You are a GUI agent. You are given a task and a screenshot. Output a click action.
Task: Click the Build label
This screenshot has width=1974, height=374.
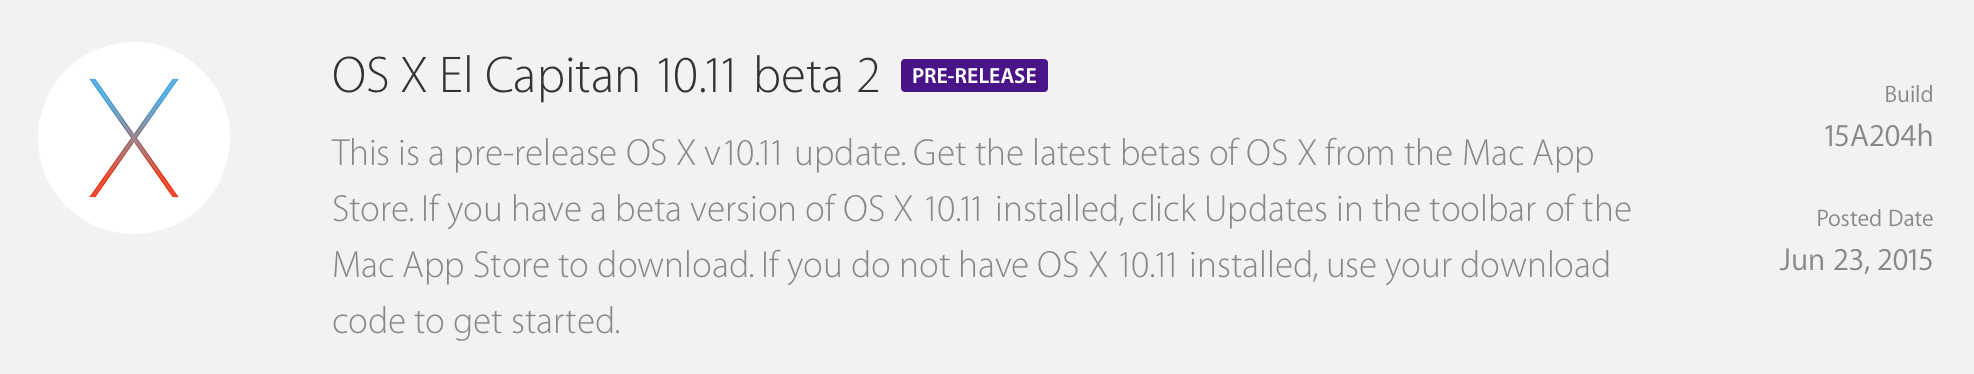(x=1908, y=94)
